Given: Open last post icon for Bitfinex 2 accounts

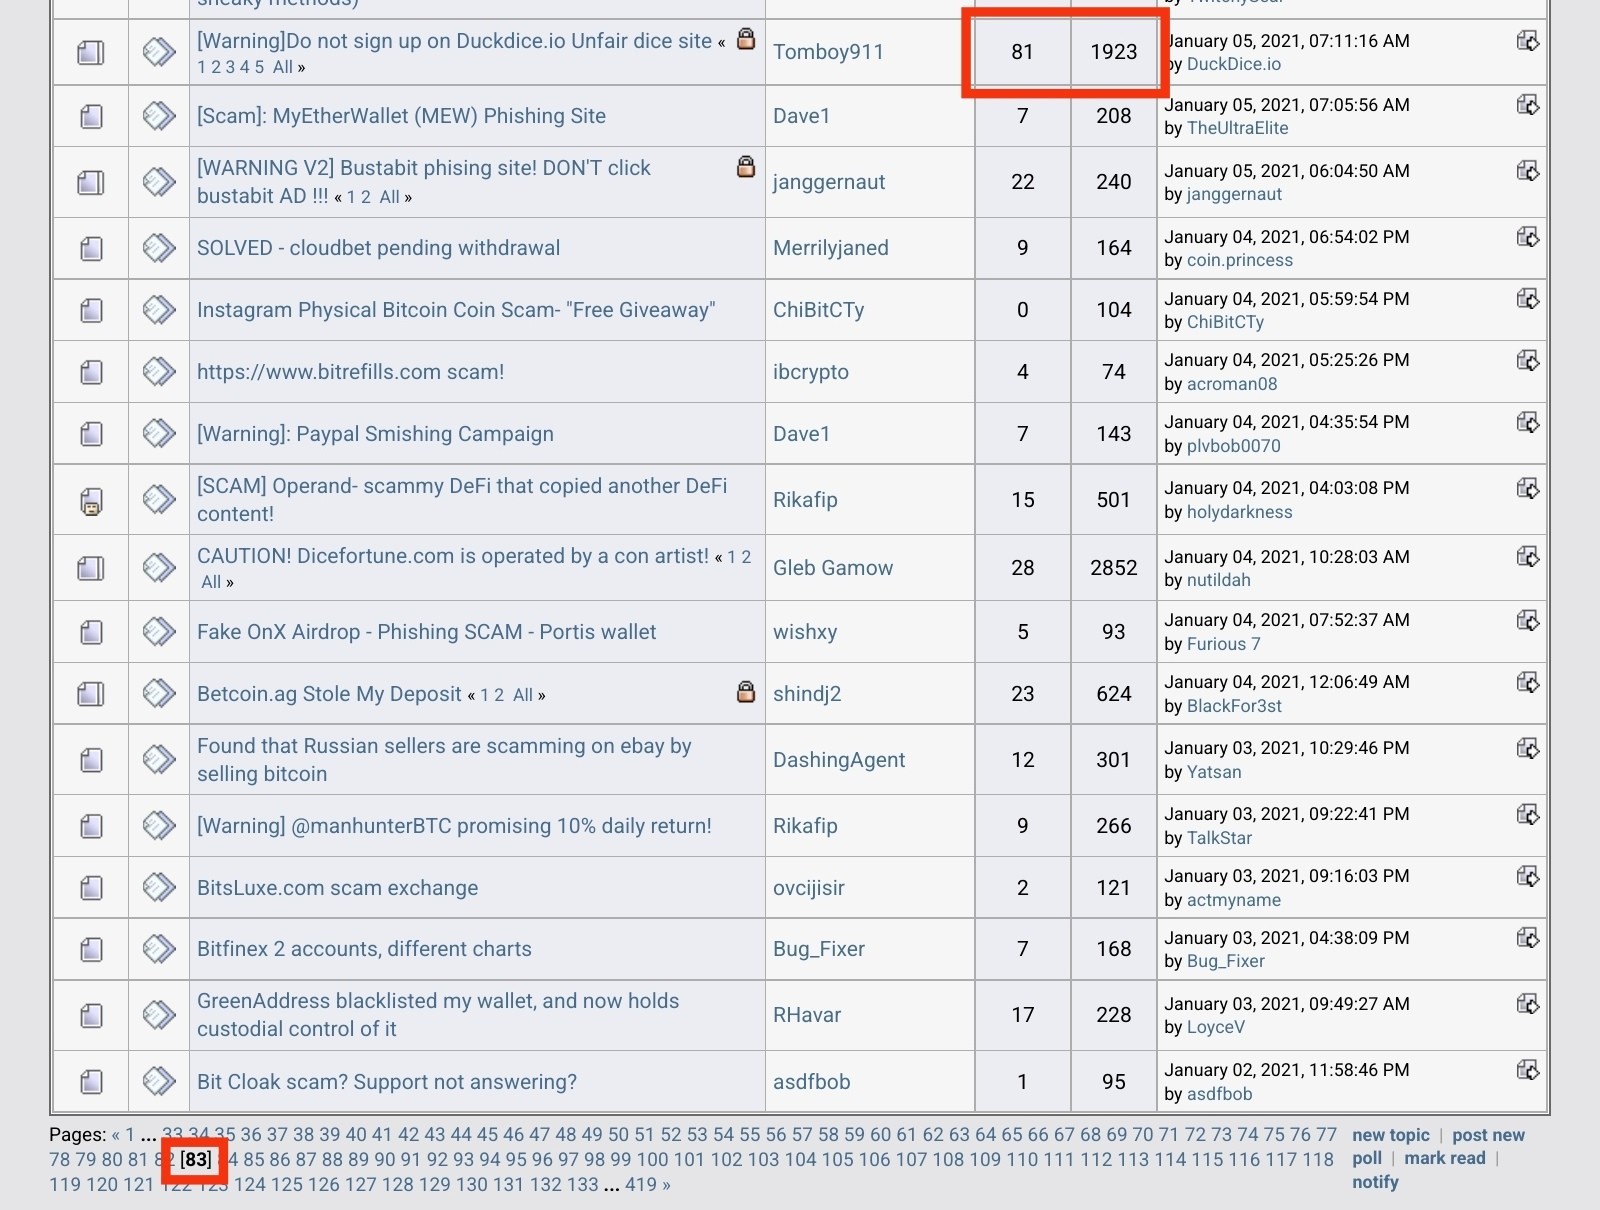Looking at the screenshot, I should [x=1528, y=938].
